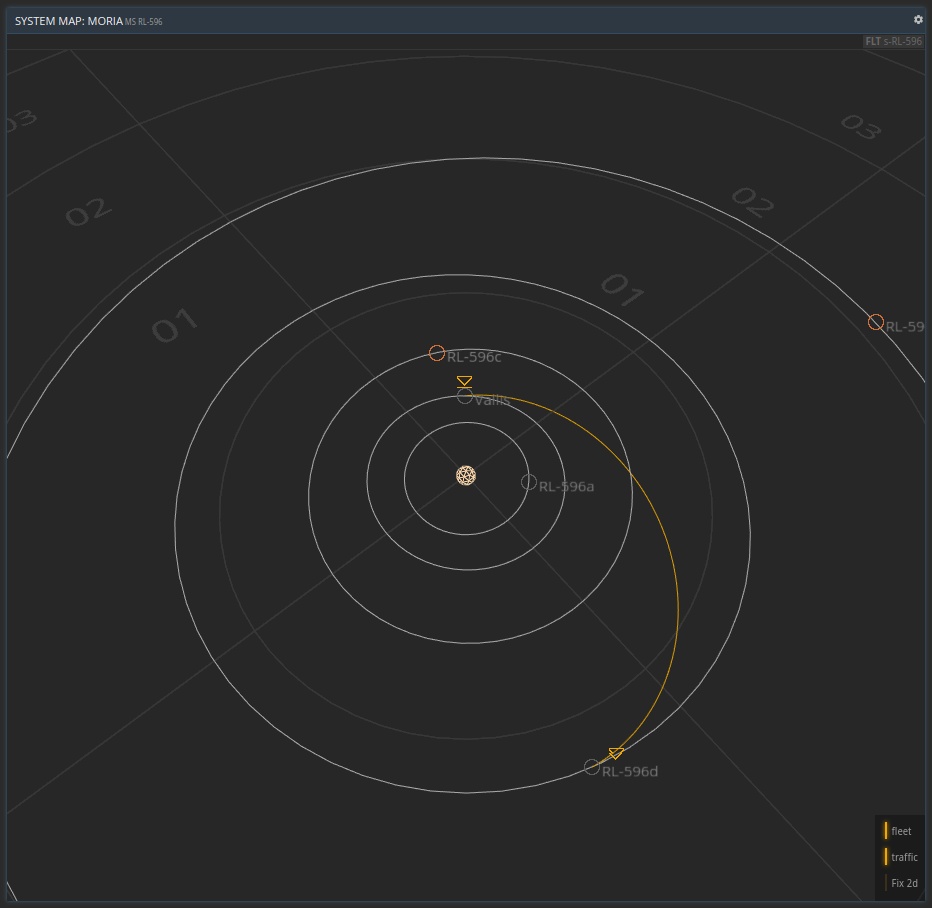This screenshot has width=932, height=908.
Task: Enable the Fix 2d view option
Action: point(902,883)
